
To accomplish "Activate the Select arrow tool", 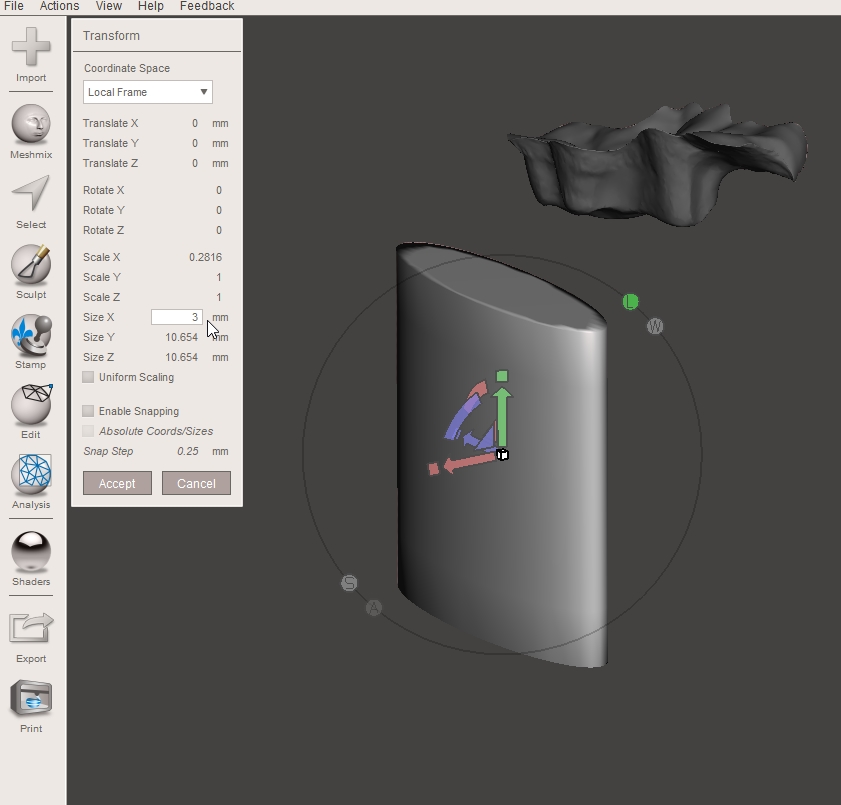I will [31, 193].
